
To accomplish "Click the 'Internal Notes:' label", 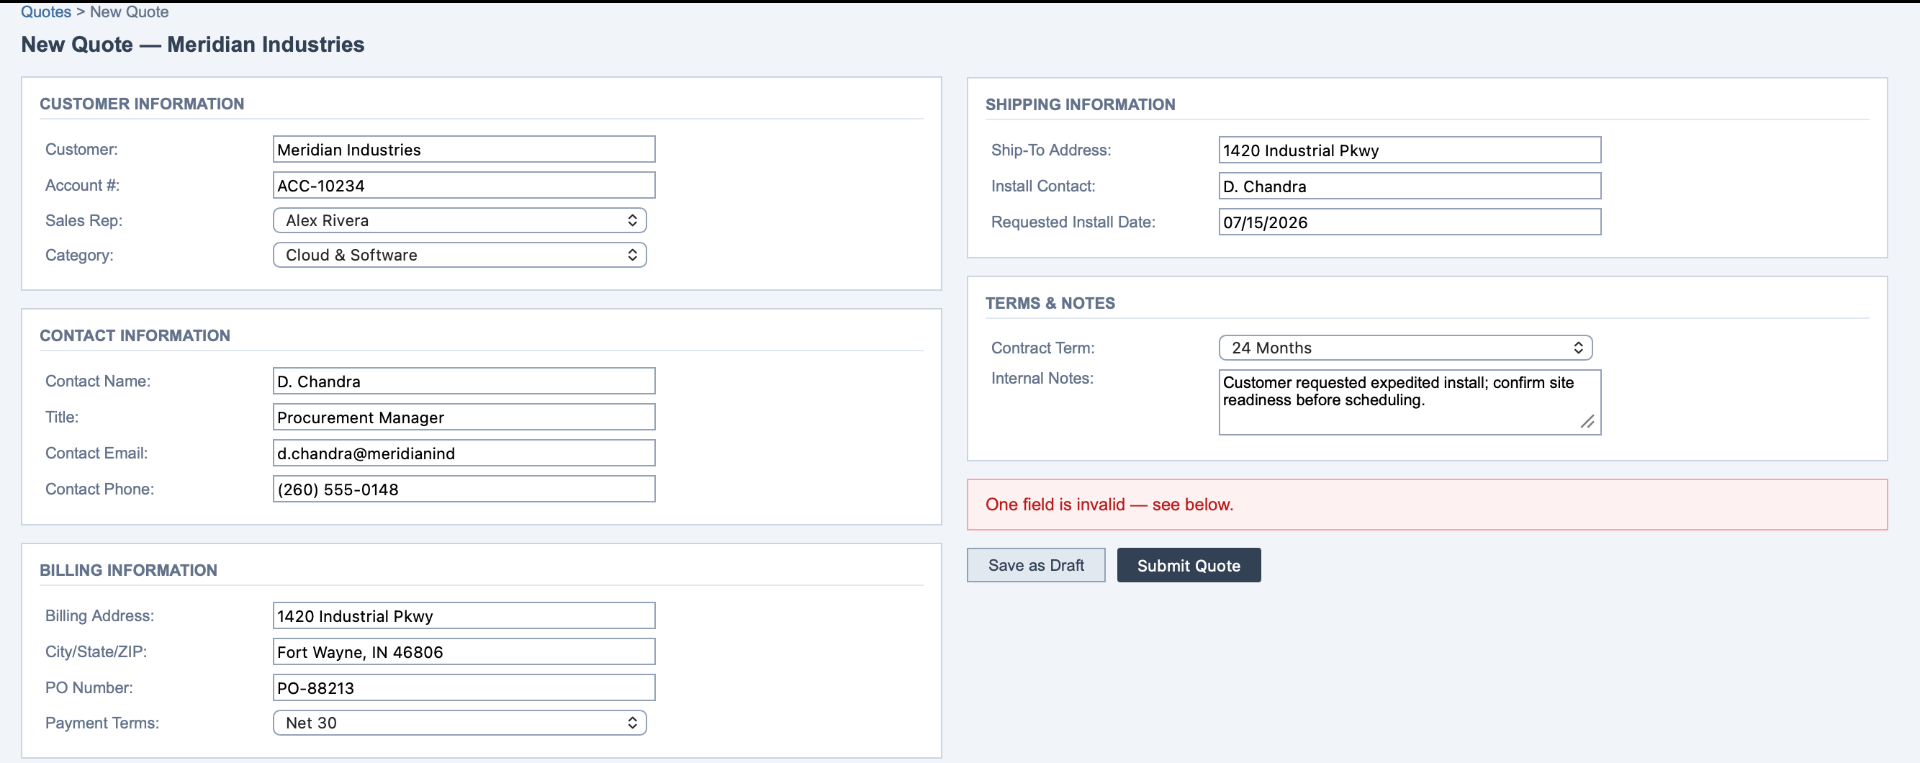I will (x=1042, y=378).
